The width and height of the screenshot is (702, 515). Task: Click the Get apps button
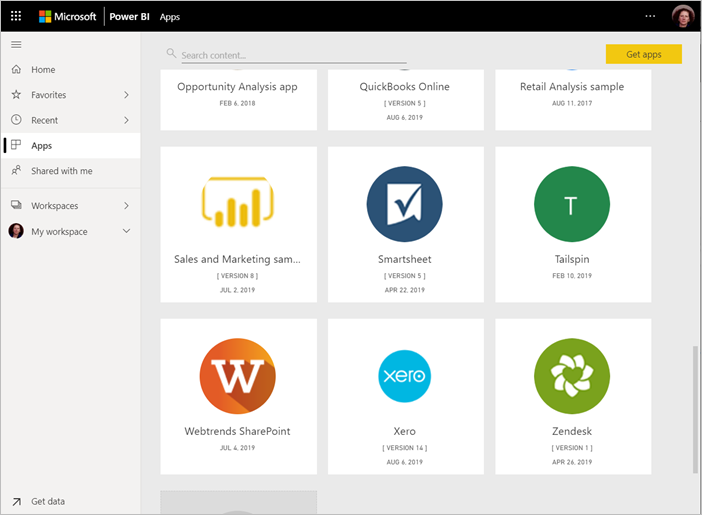pyautogui.click(x=644, y=54)
